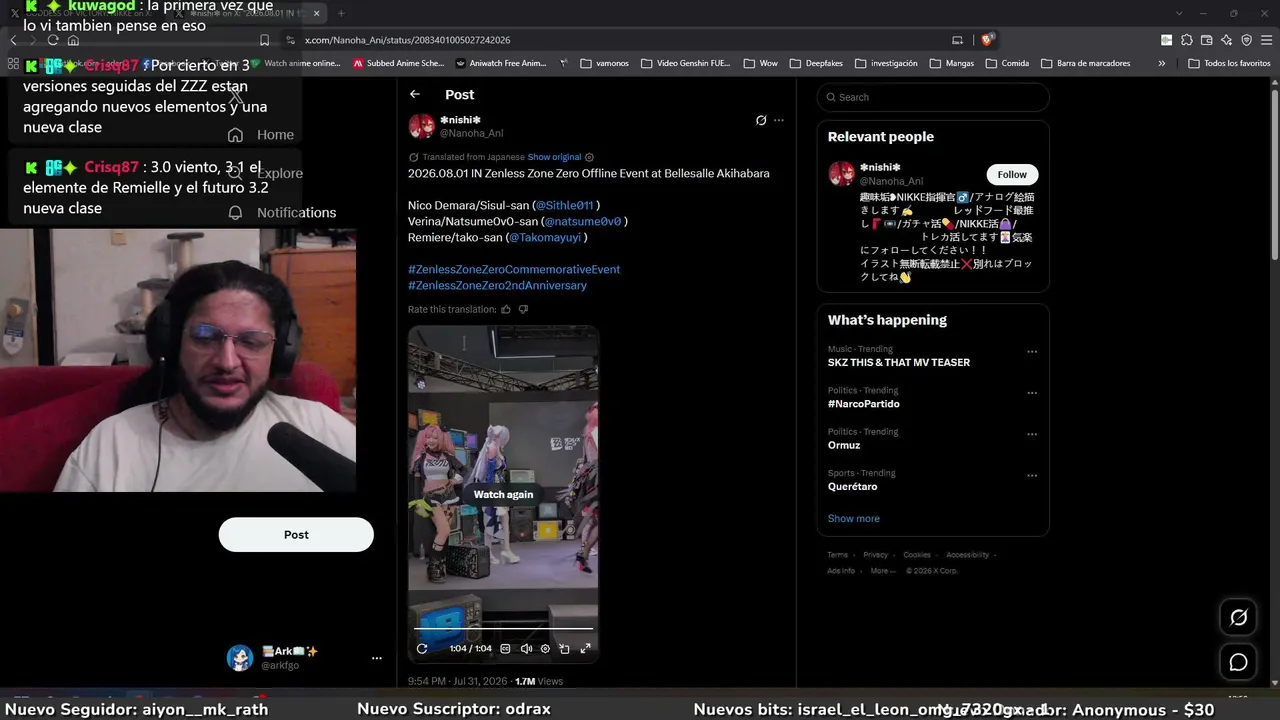Enable picture-in-picture for the video
Screen dimensions: 1280x720
click(564, 648)
